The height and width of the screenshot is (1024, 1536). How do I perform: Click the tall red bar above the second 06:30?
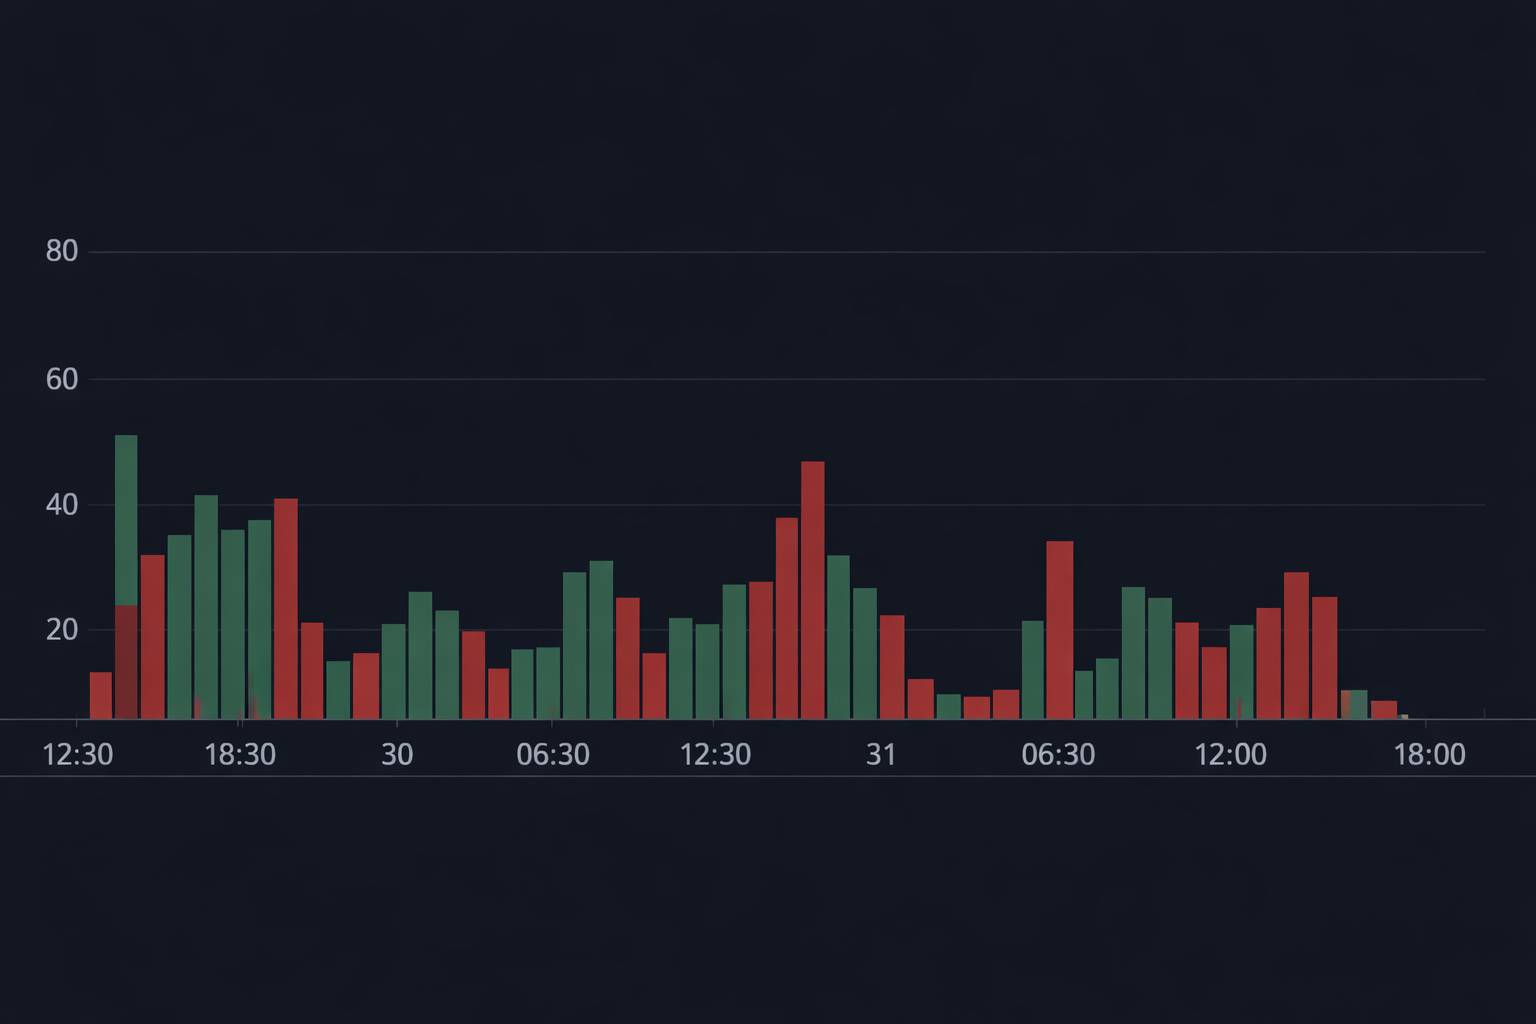click(x=1060, y=630)
